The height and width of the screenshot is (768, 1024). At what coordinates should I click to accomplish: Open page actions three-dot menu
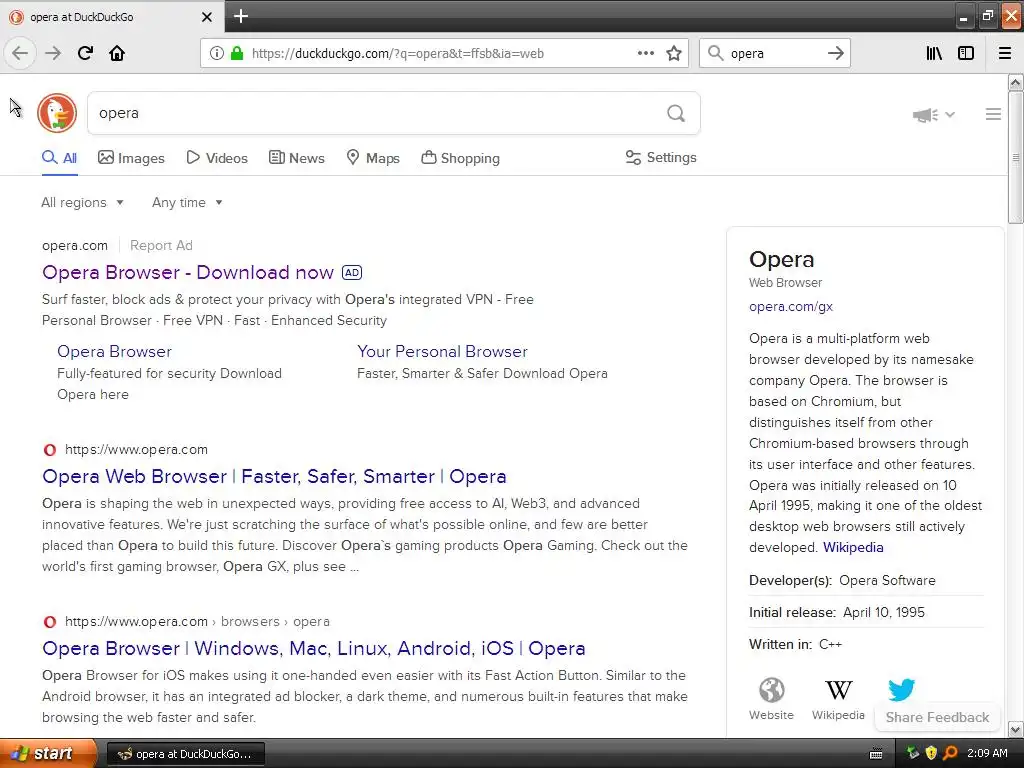point(645,53)
